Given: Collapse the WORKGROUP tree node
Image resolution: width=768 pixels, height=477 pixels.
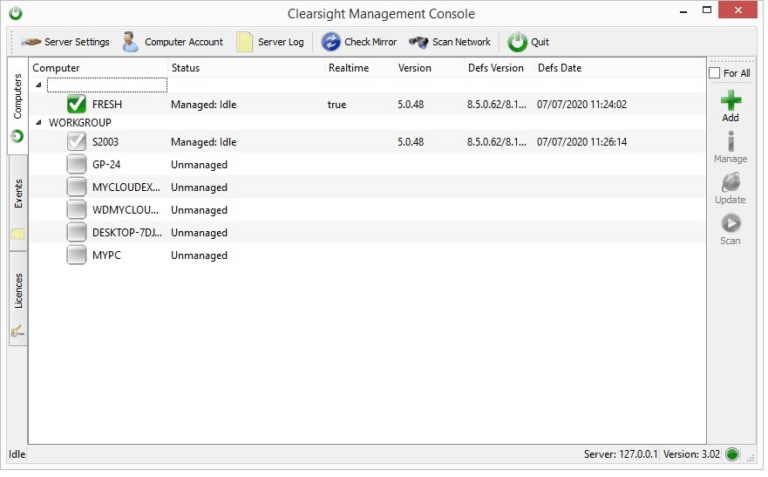Looking at the screenshot, I should [39, 122].
